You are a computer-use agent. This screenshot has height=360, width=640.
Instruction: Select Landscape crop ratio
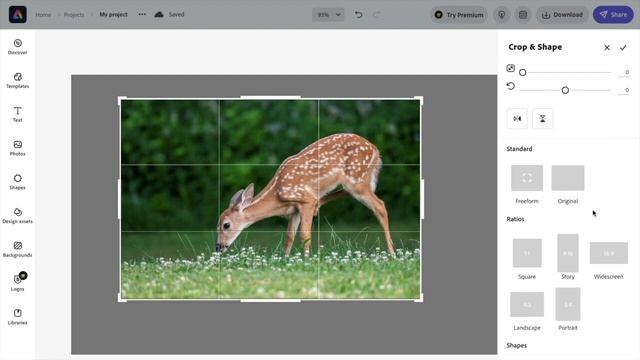coord(527,311)
